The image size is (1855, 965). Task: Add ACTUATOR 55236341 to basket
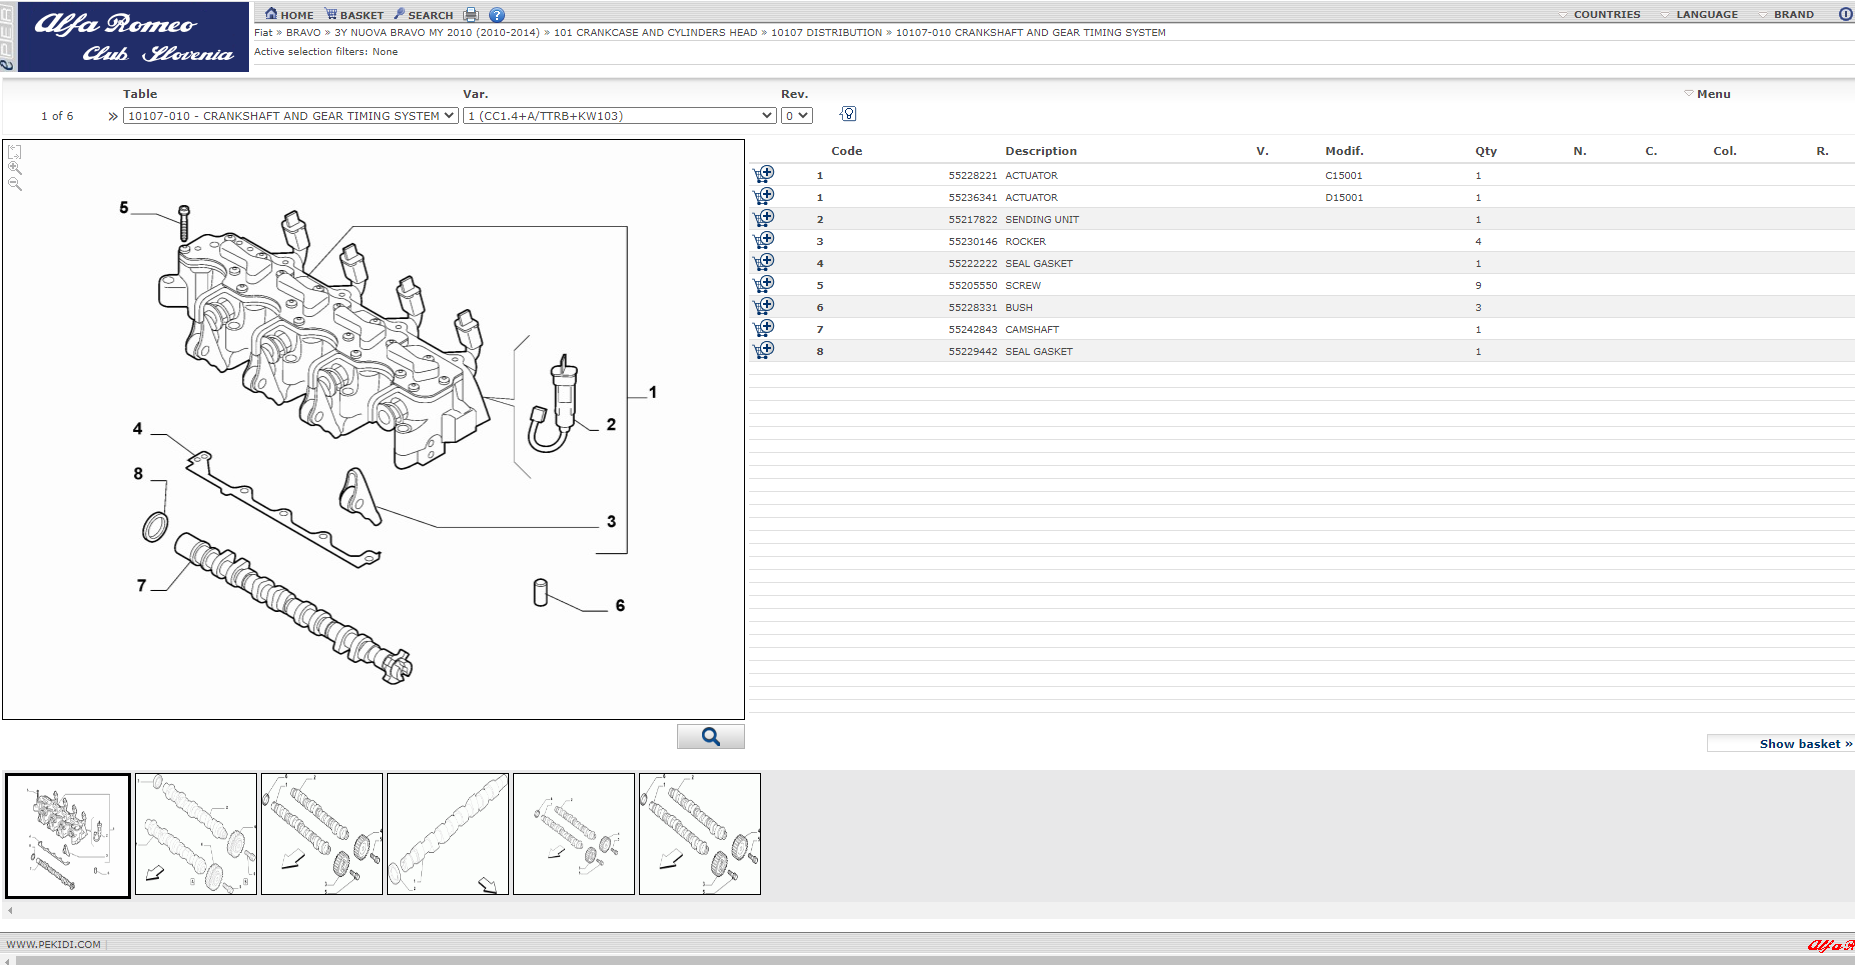coord(764,196)
